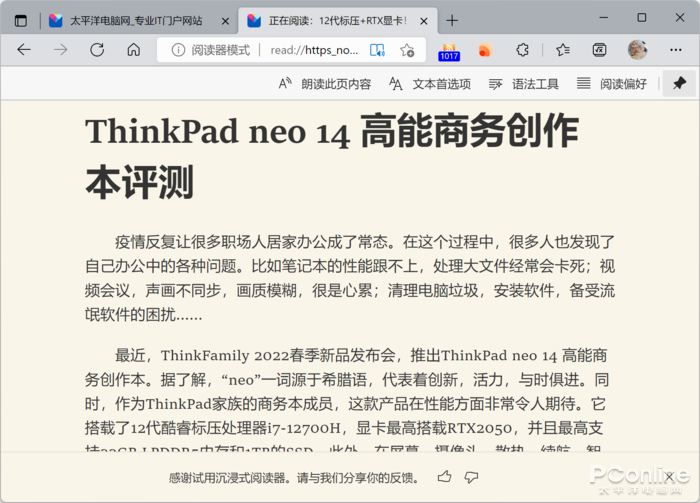The height and width of the screenshot is (503, 700).
Task: Add this page to favorites
Action: [407, 50]
